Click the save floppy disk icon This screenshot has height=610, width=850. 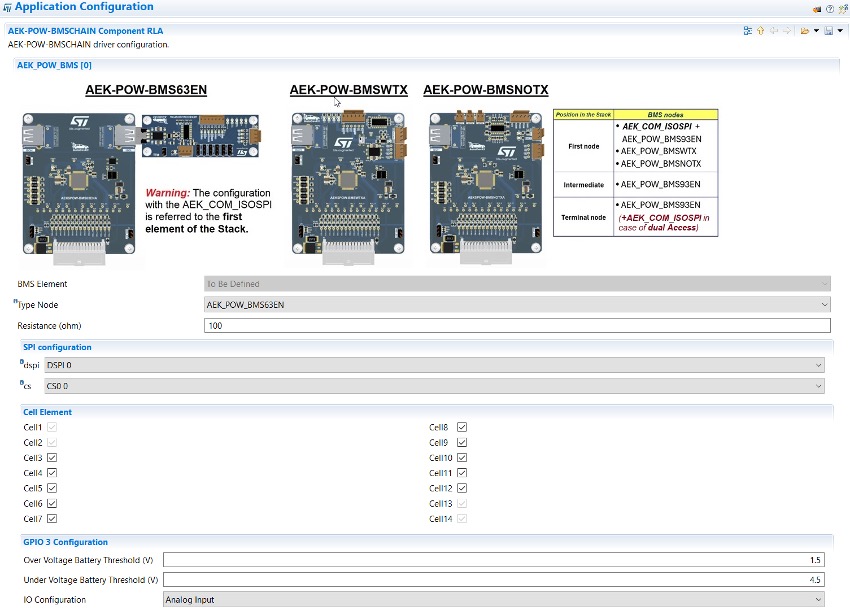coord(828,31)
